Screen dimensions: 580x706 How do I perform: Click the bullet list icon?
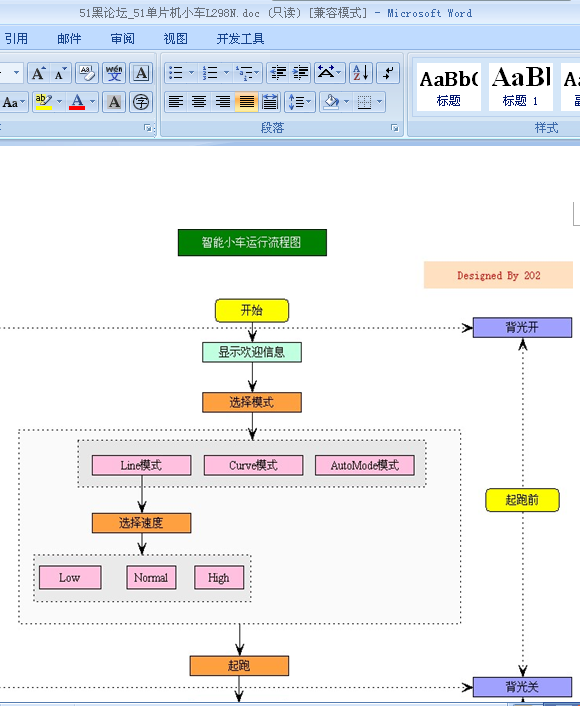coord(175,73)
